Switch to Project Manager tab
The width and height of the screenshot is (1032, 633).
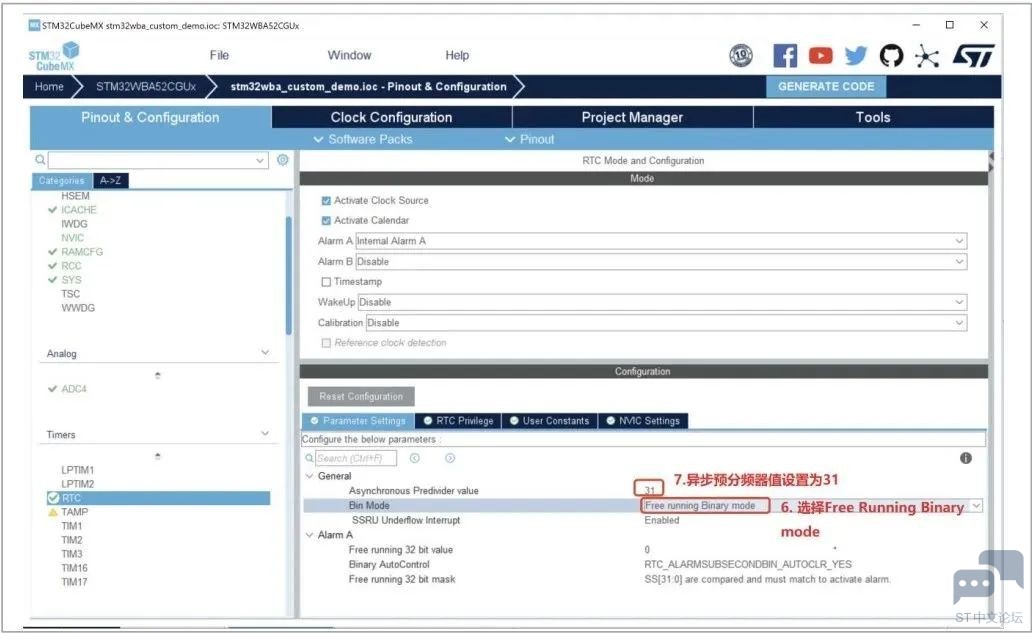click(632, 117)
